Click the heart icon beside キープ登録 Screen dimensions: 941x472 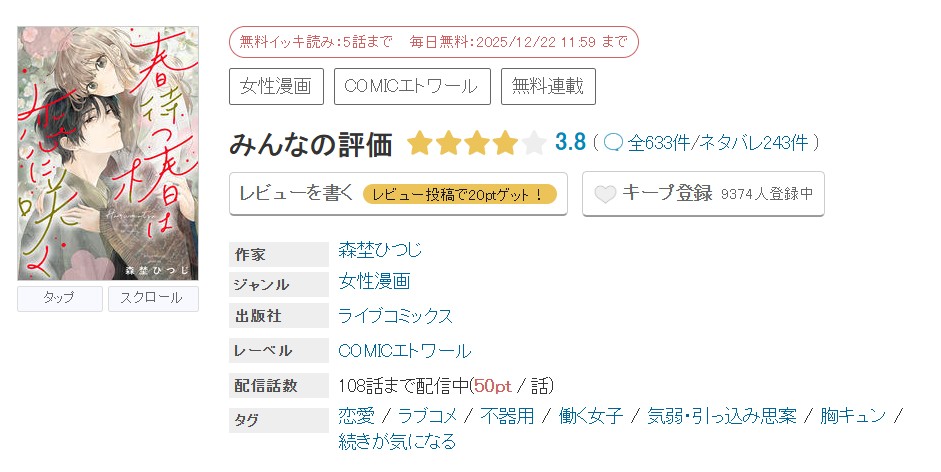pos(605,194)
